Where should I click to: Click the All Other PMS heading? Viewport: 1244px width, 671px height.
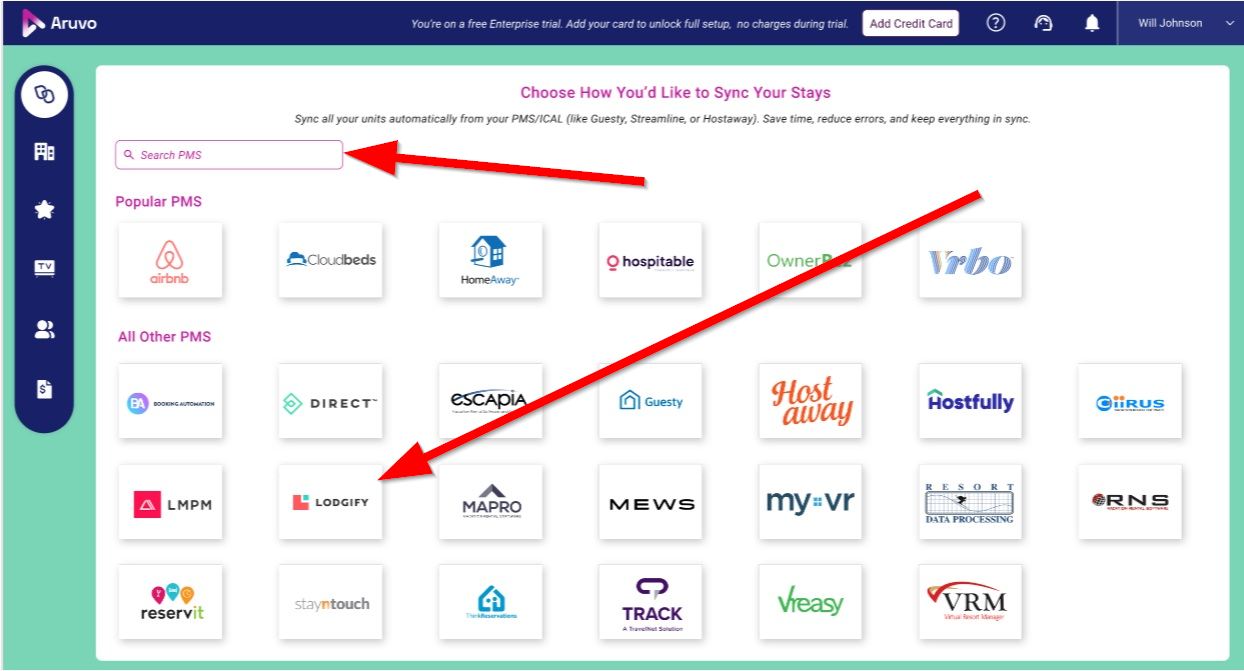click(x=165, y=337)
